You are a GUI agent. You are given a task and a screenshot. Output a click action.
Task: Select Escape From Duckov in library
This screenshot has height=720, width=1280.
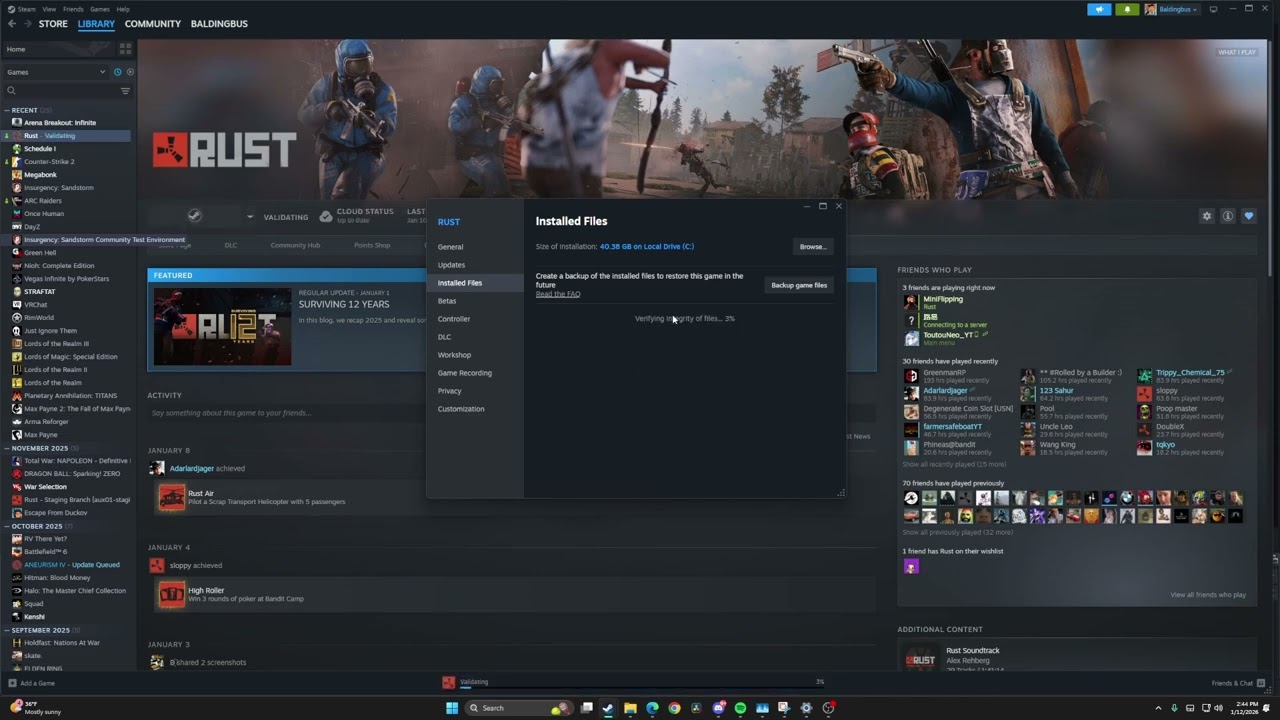pyautogui.click(x=55, y=513)
